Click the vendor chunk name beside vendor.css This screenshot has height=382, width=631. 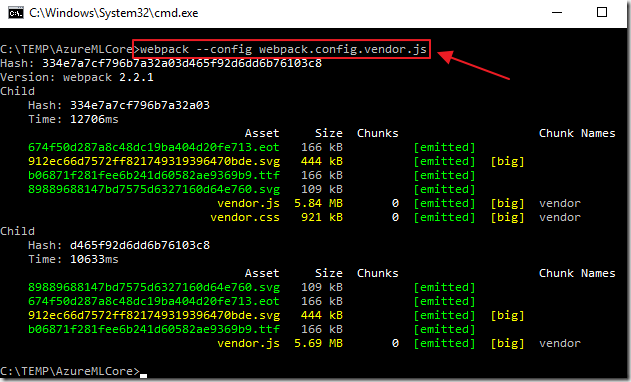(560, 217)
